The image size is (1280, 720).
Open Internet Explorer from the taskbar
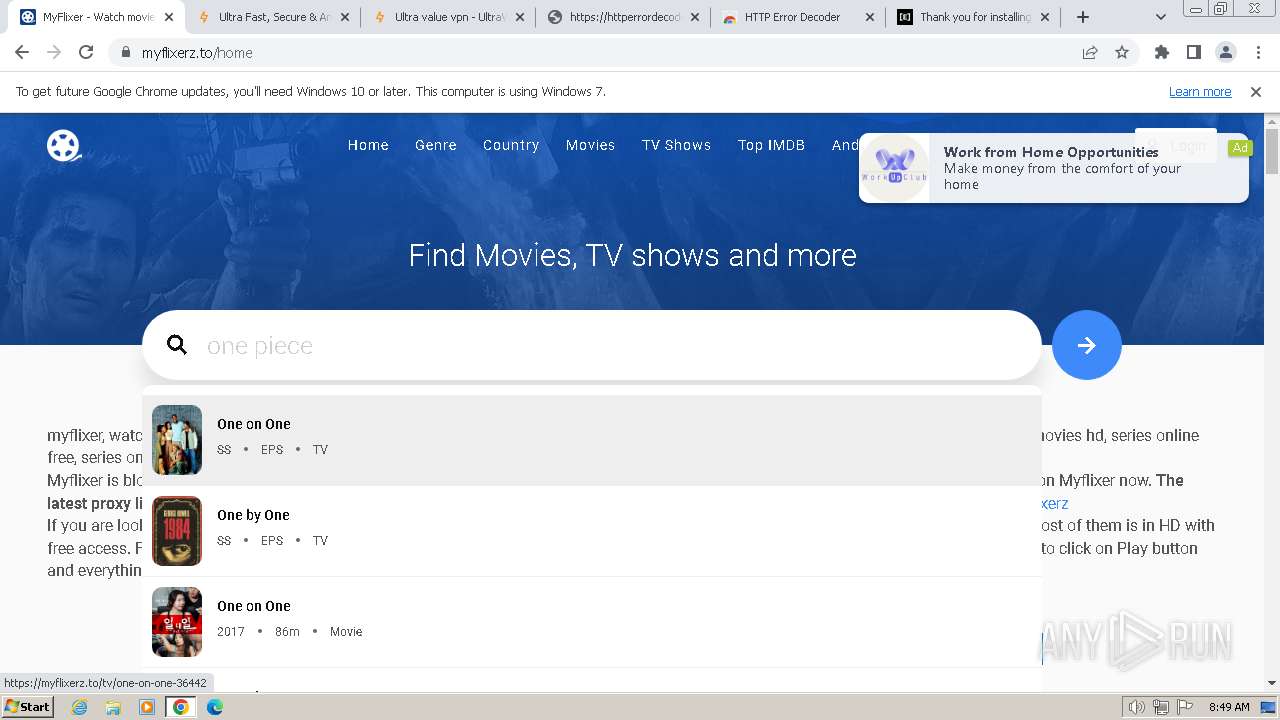(x=80, y=707)
